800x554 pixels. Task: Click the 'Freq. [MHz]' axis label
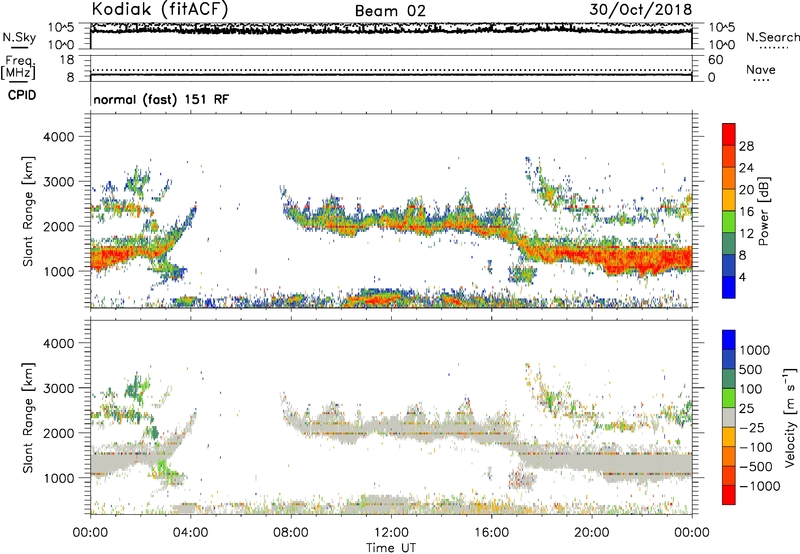click(x=18, y=67)
